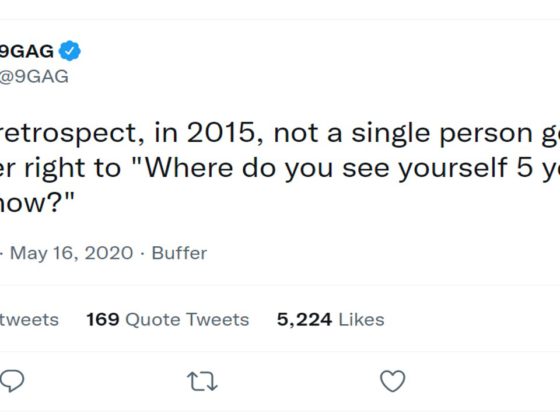Show the 5,224 Likes list
This screenshot has width=560, height=420.
click(331, 319)
